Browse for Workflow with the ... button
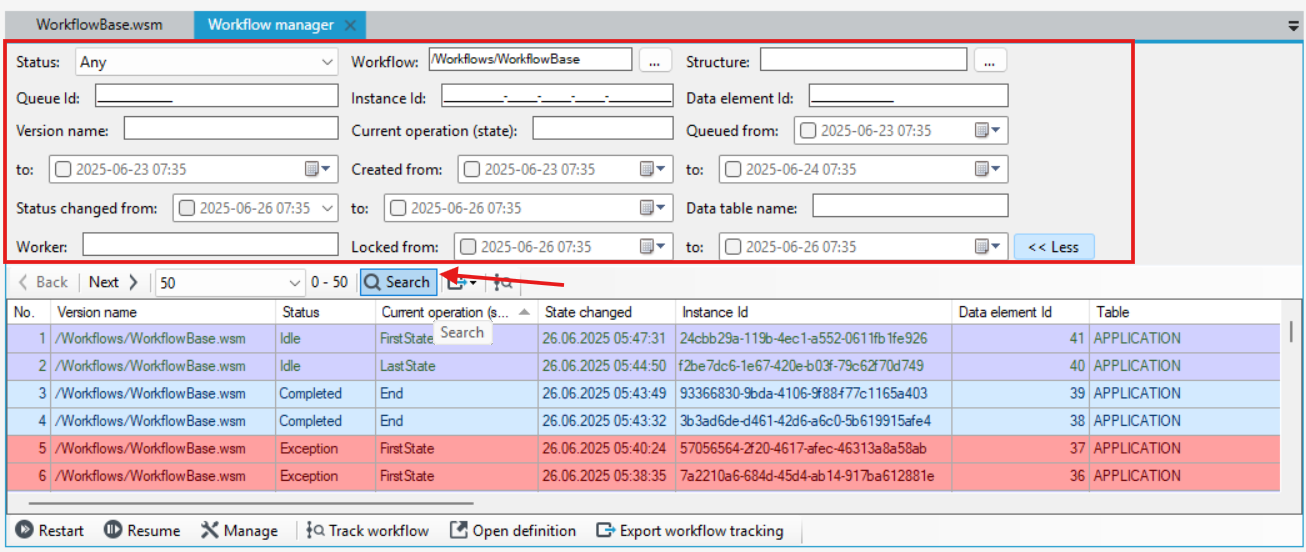Viewport: 1306px width, 552px height. click(x=655, y=61)
